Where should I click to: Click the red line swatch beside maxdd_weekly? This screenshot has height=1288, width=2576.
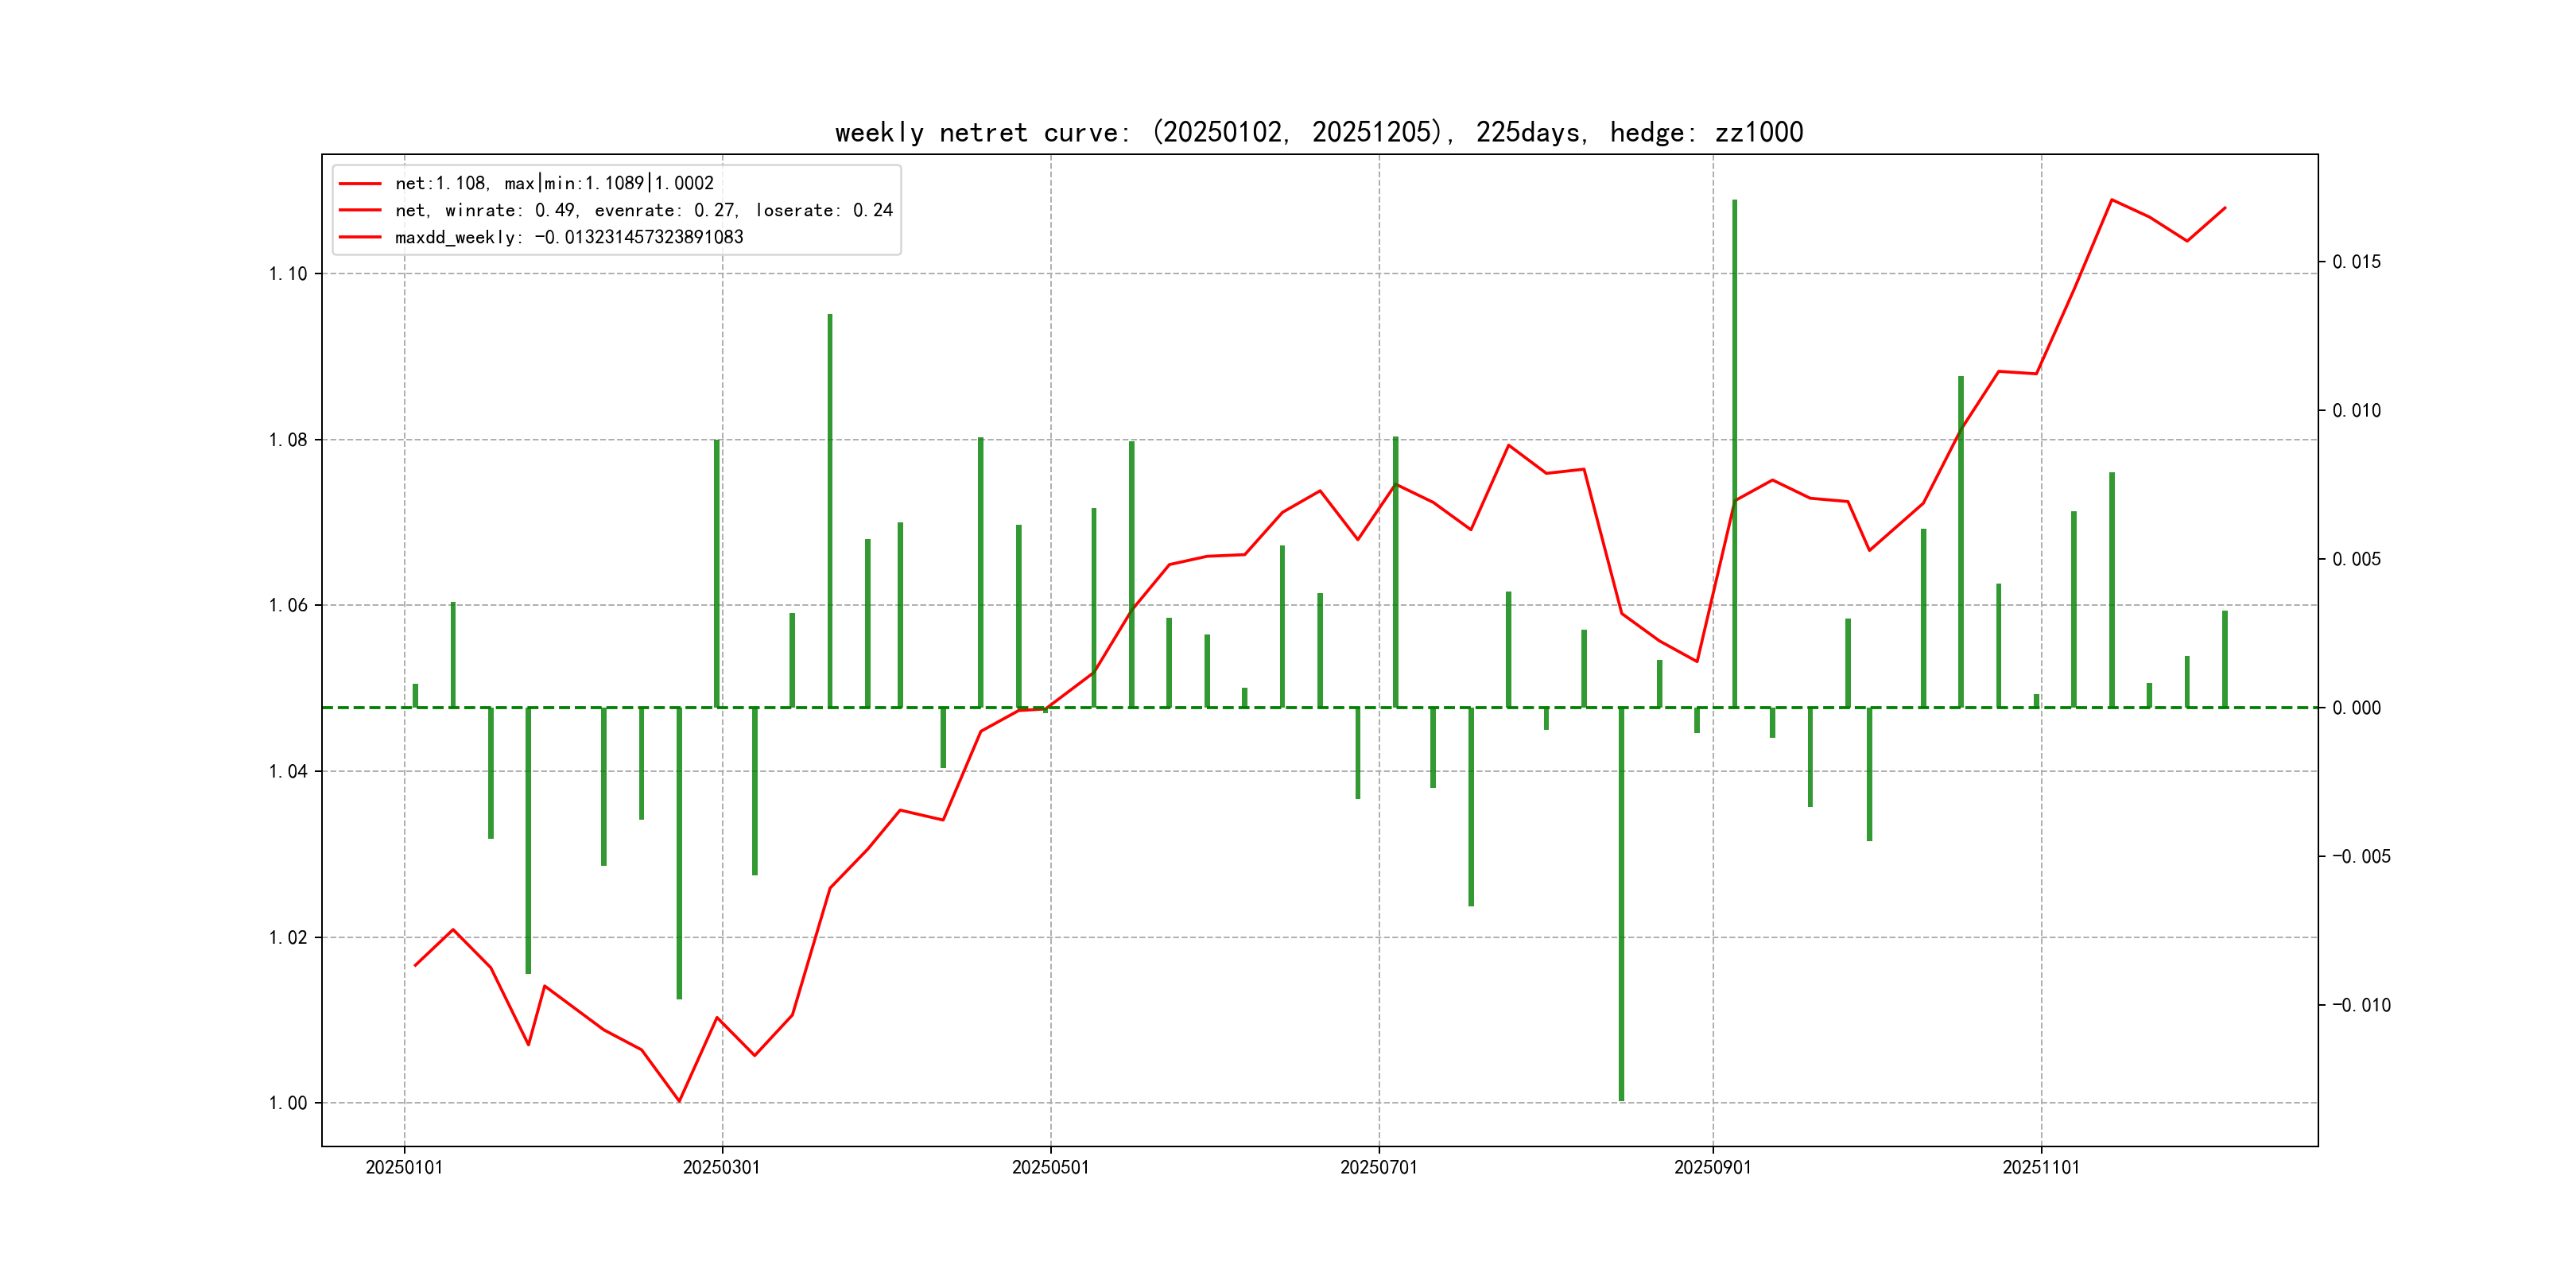click(x=360, y=237)
